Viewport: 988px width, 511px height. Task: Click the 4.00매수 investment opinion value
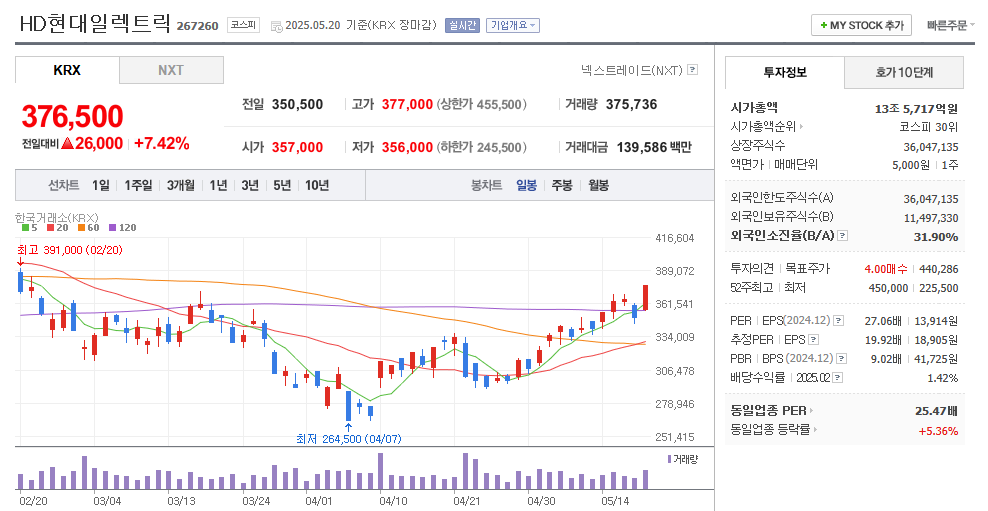tap(886, 269)
